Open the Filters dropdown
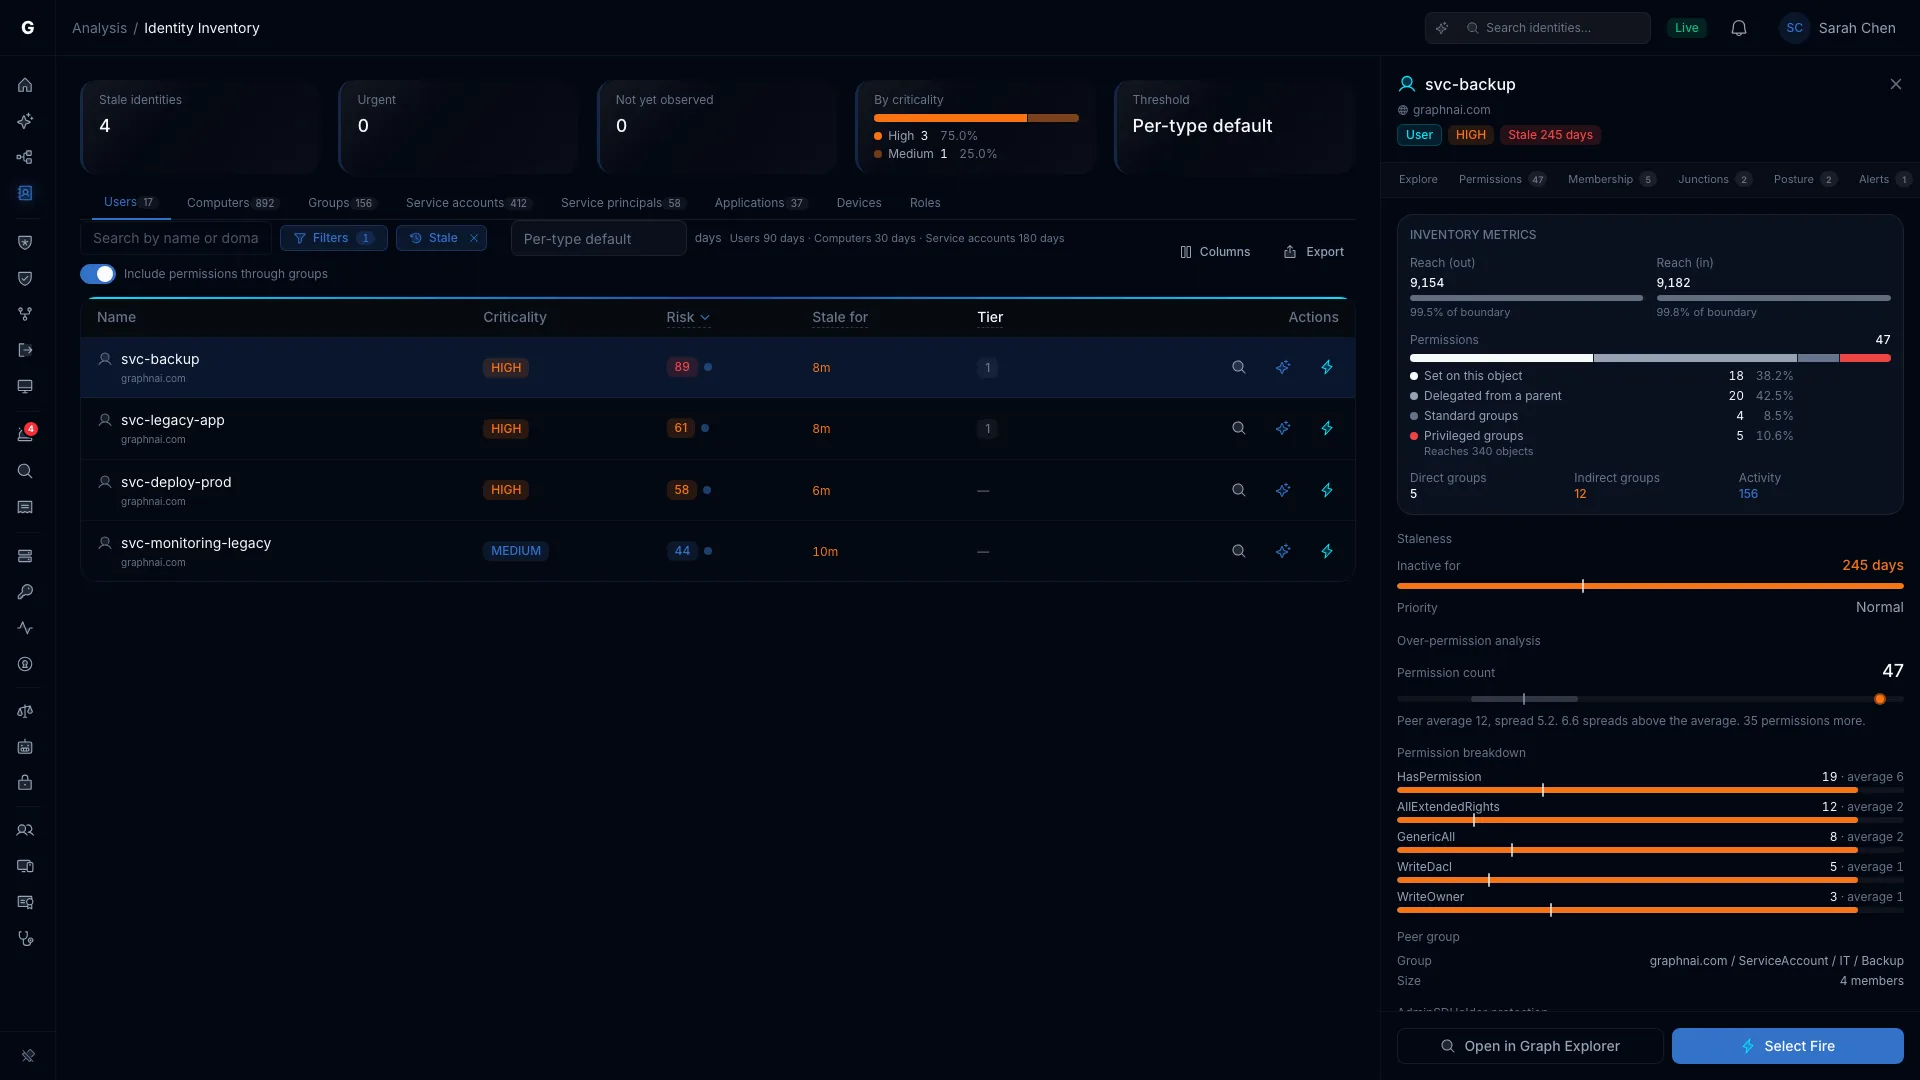Viewport: 1920px width, 1080px height. [334, 238]
